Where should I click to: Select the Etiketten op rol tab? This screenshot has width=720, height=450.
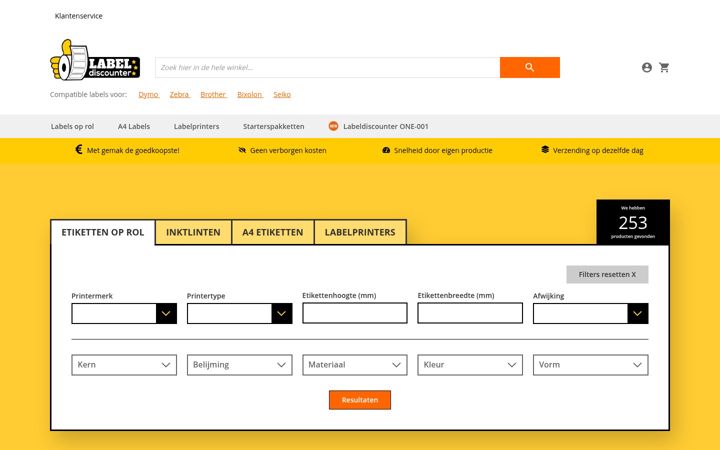103,232
